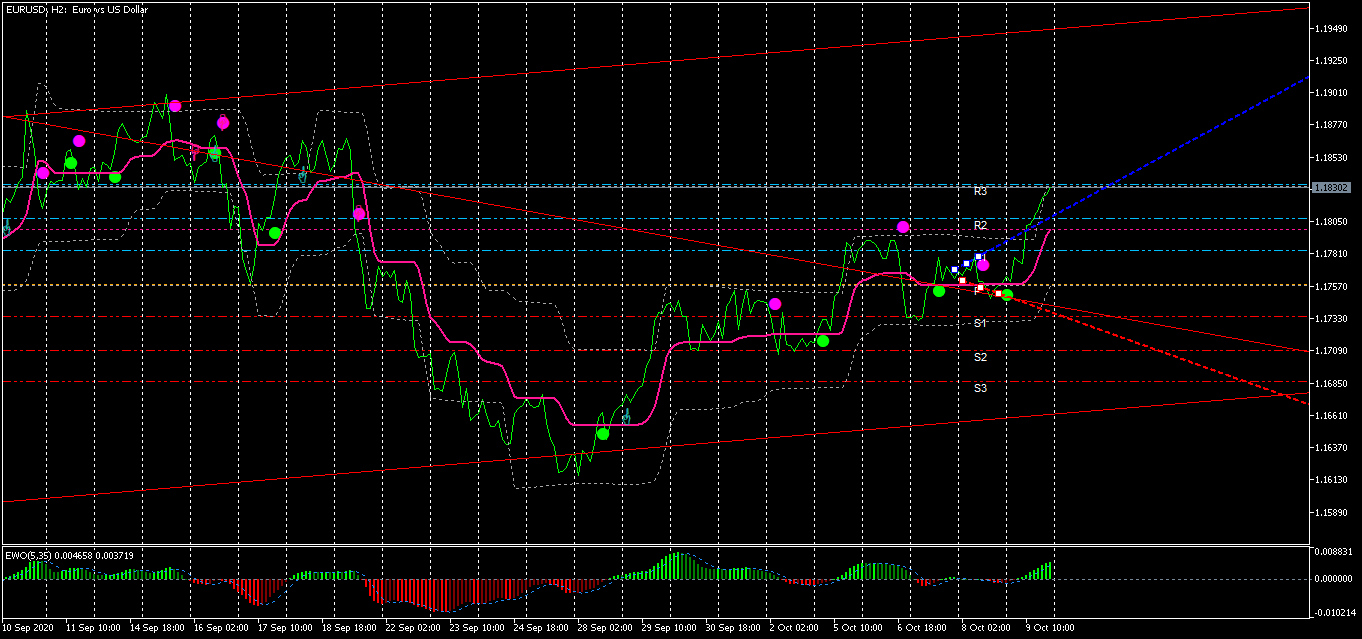Click the 1.15890 price scale label
The image size is (1362, 639).
(1333, 512)
